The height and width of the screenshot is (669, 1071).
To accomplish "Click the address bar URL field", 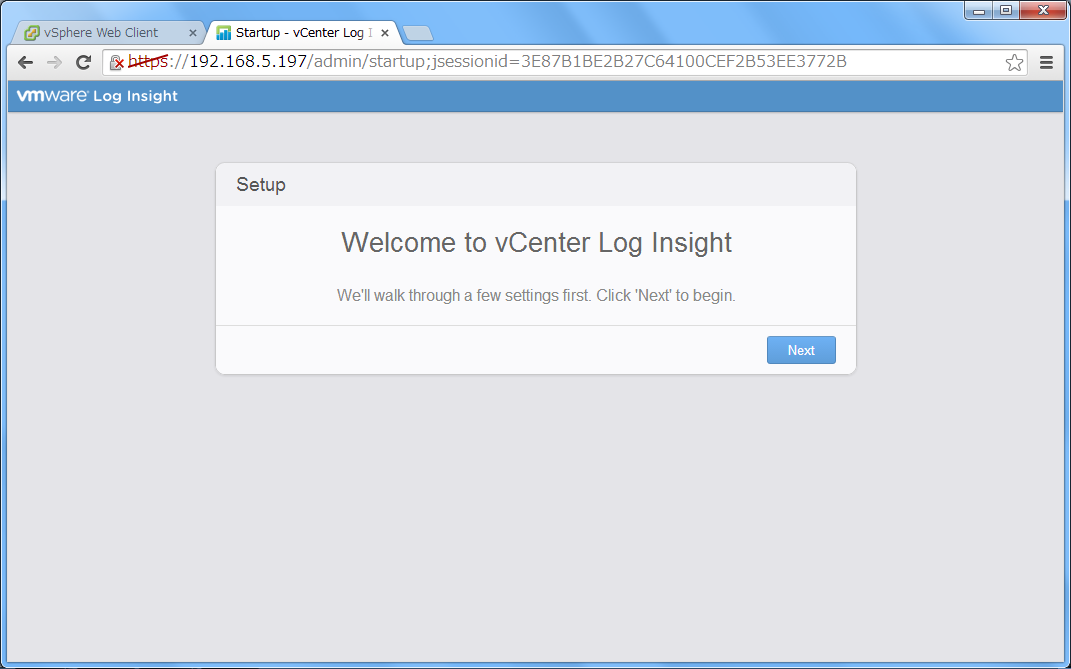I will [560, 62].
